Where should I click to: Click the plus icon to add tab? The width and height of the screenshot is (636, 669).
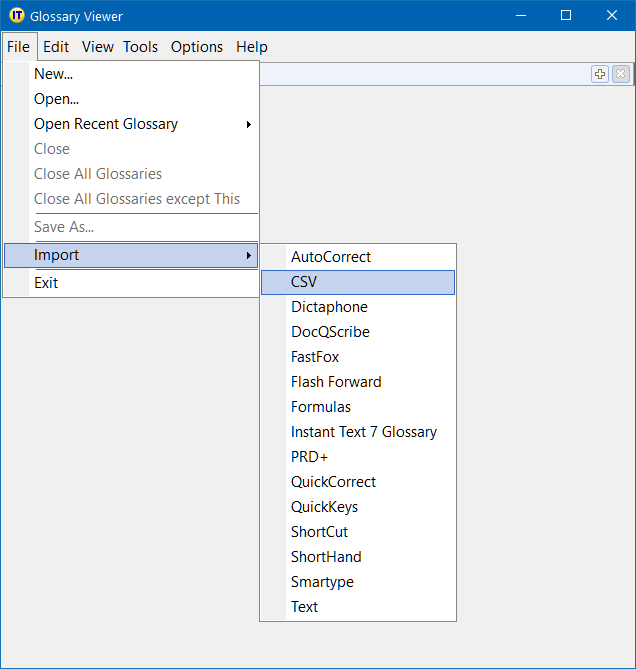600,74
